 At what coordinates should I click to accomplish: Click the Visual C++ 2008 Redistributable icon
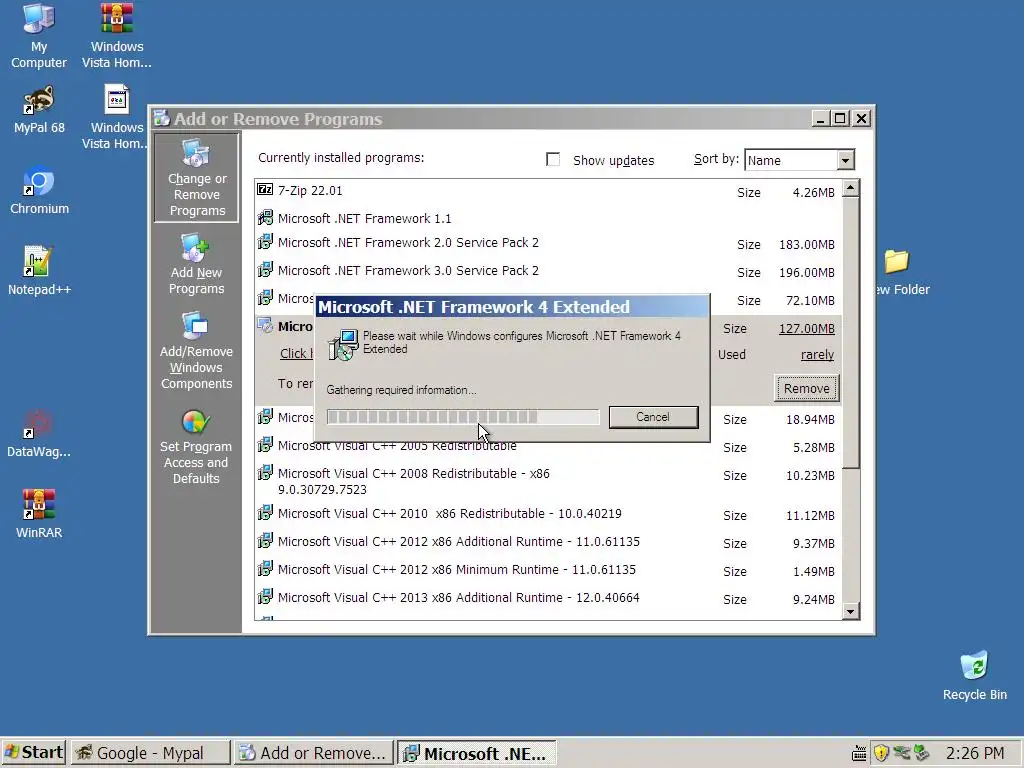pos(264,472)
